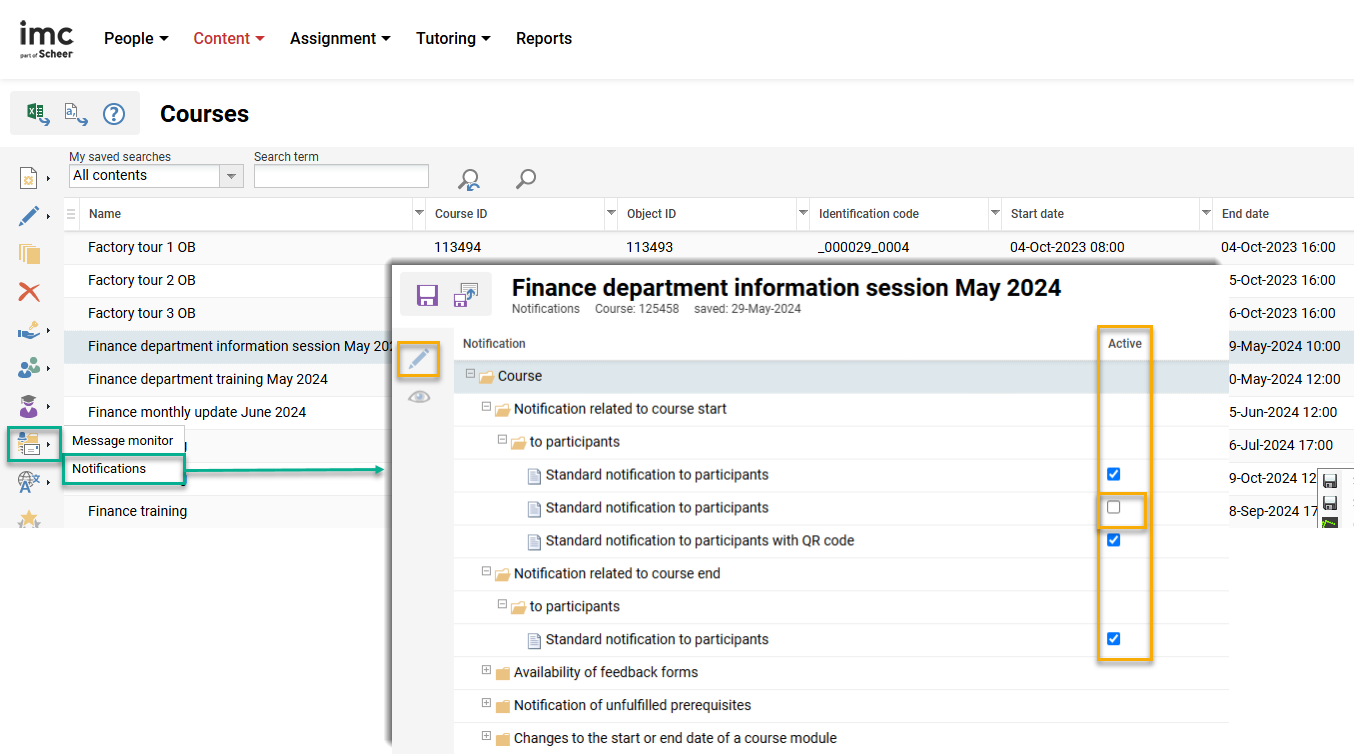Click the save and publish icon
Screen dimensions: 1354x754
click(466, 295)
